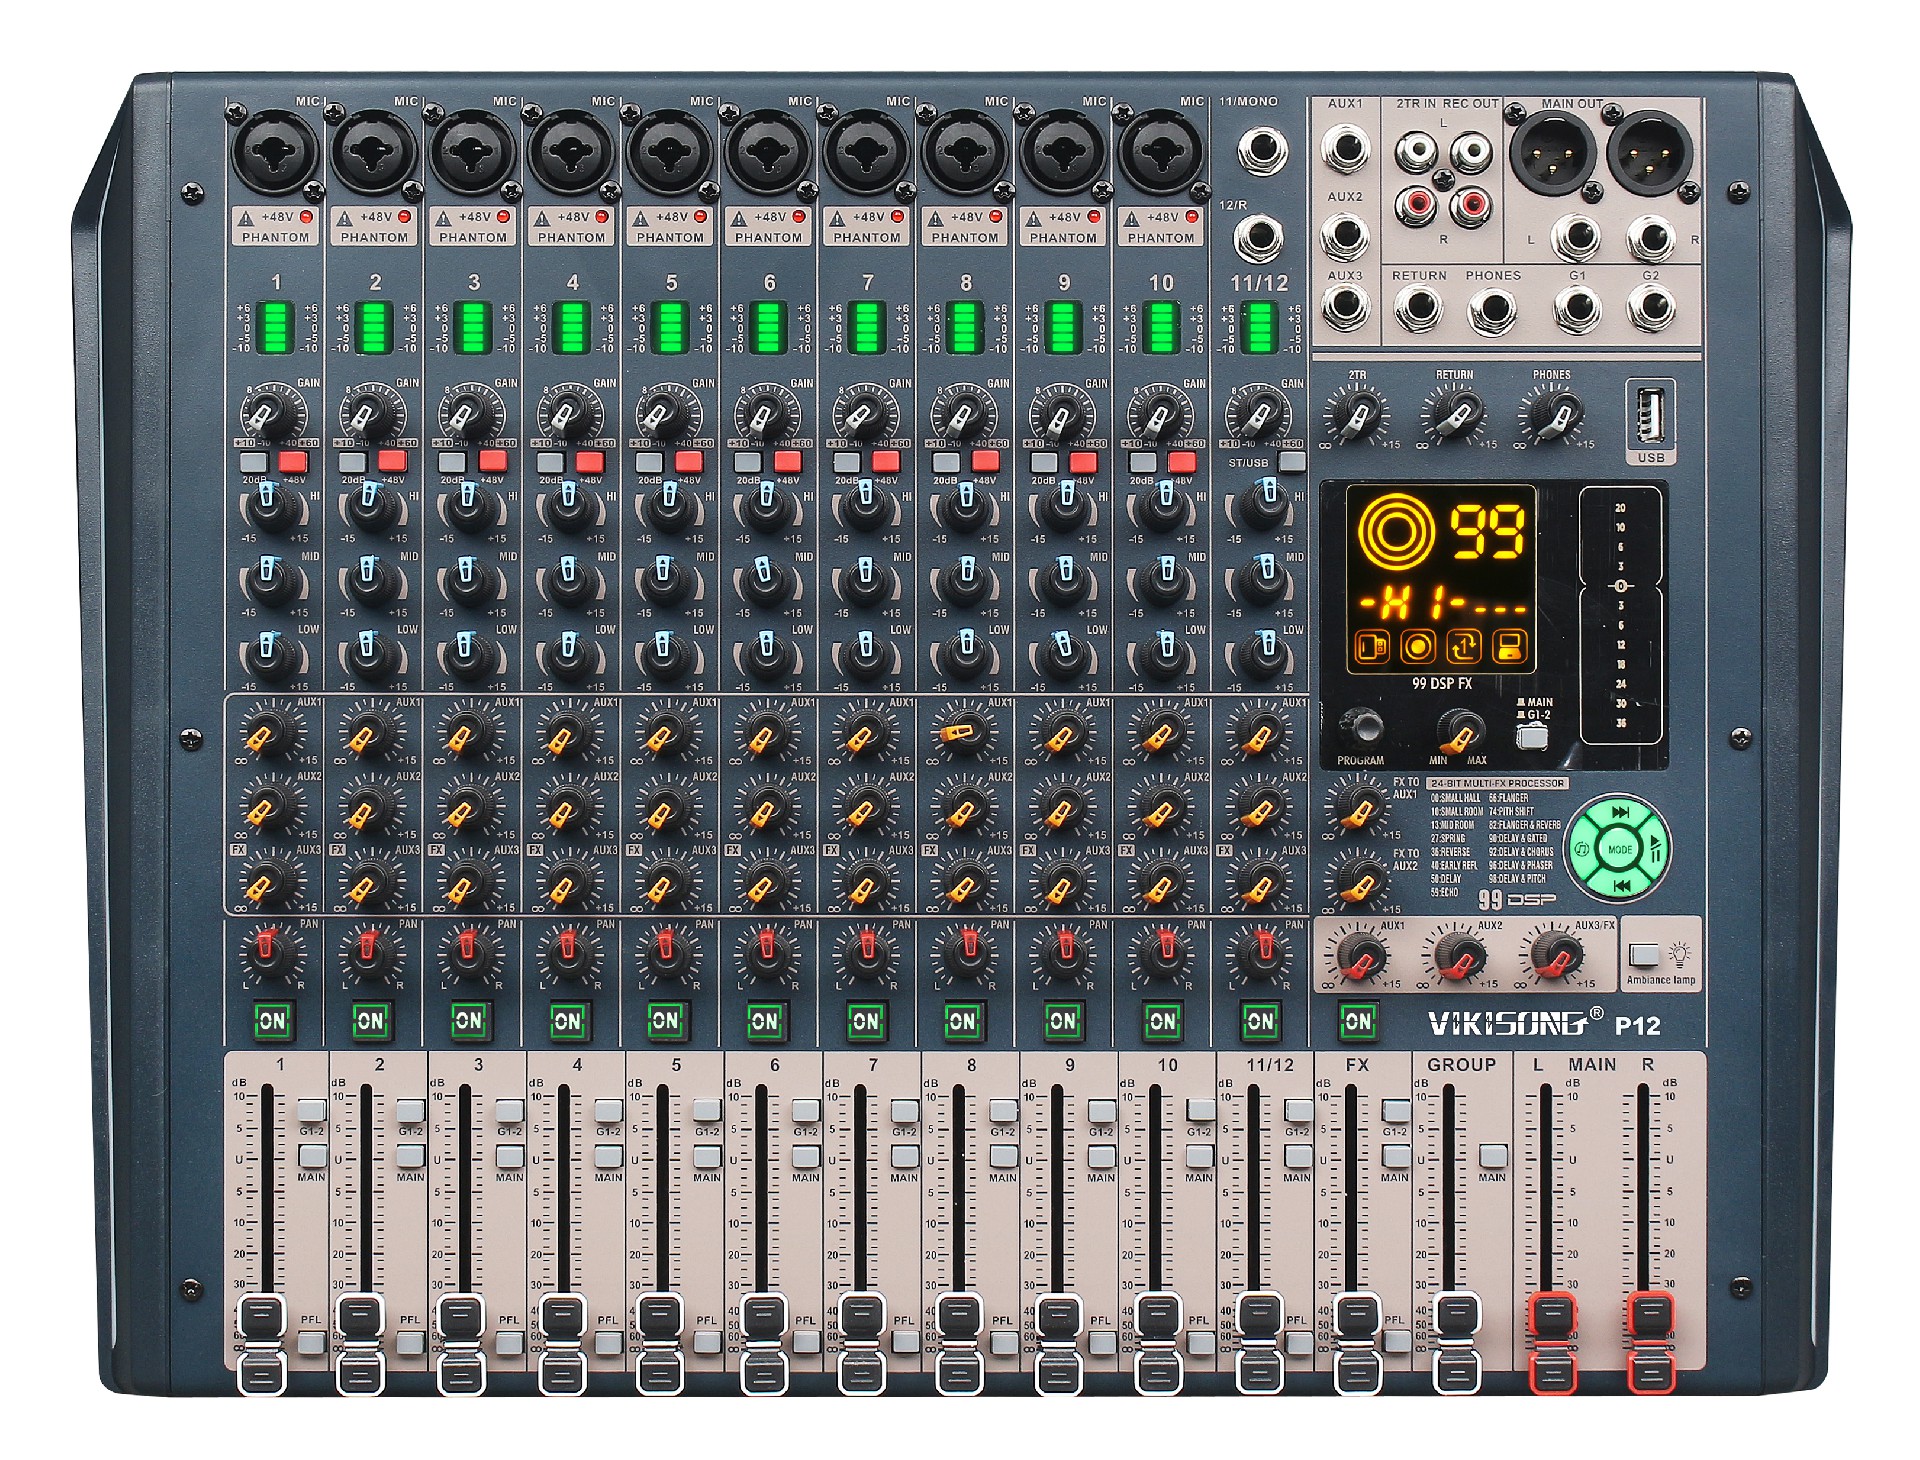
Task: Tap the music note button left of MODE
Action: (1584, 849)
